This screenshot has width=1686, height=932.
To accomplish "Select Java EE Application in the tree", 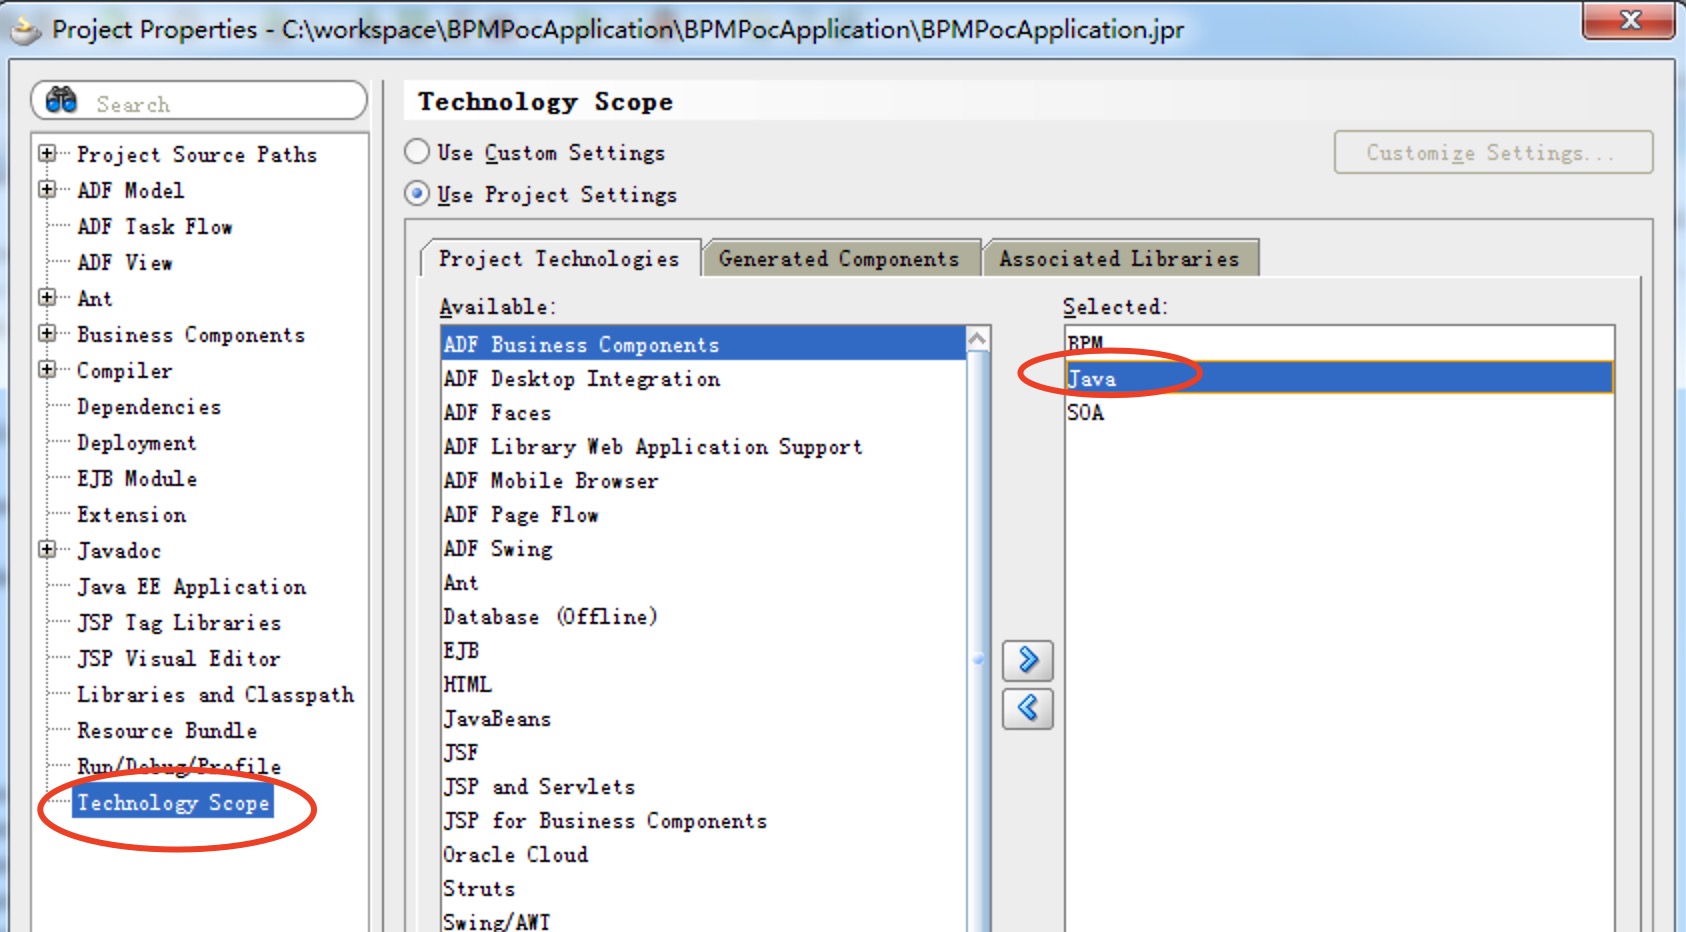I will point(192,587).
